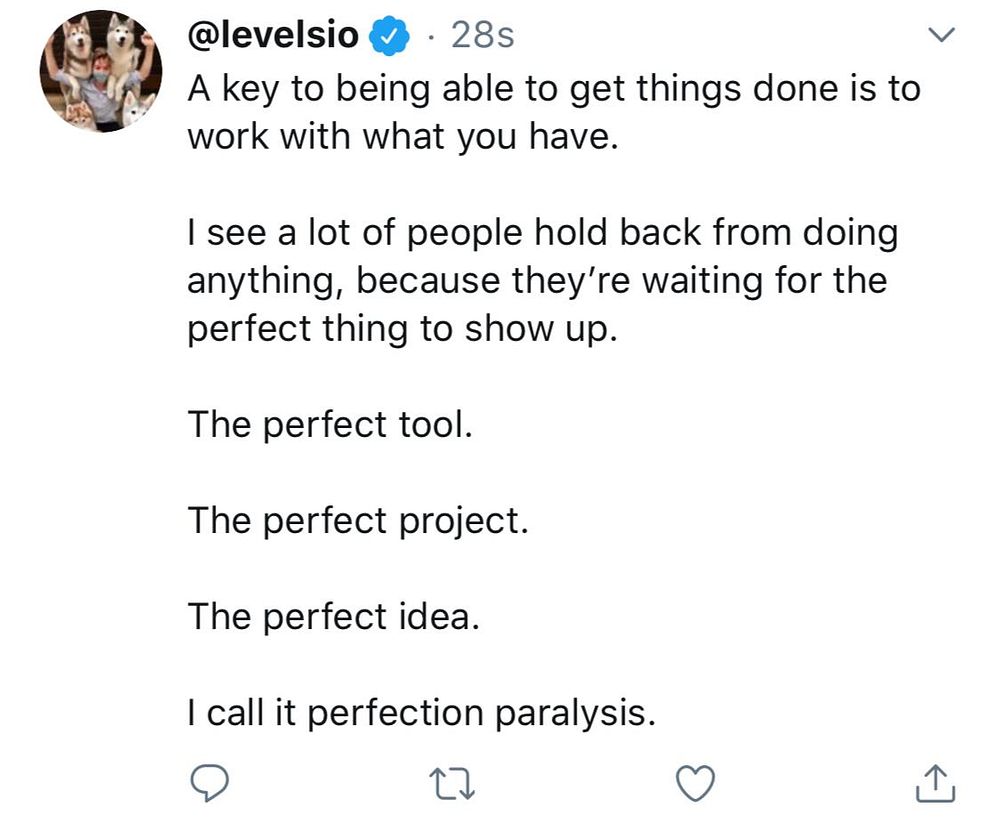Image resolution: width=1000 pixels, height=823 pixels.
Task: Select the line starting "I see a lot"
Action: pyautogui.click(x=542, y=233)
